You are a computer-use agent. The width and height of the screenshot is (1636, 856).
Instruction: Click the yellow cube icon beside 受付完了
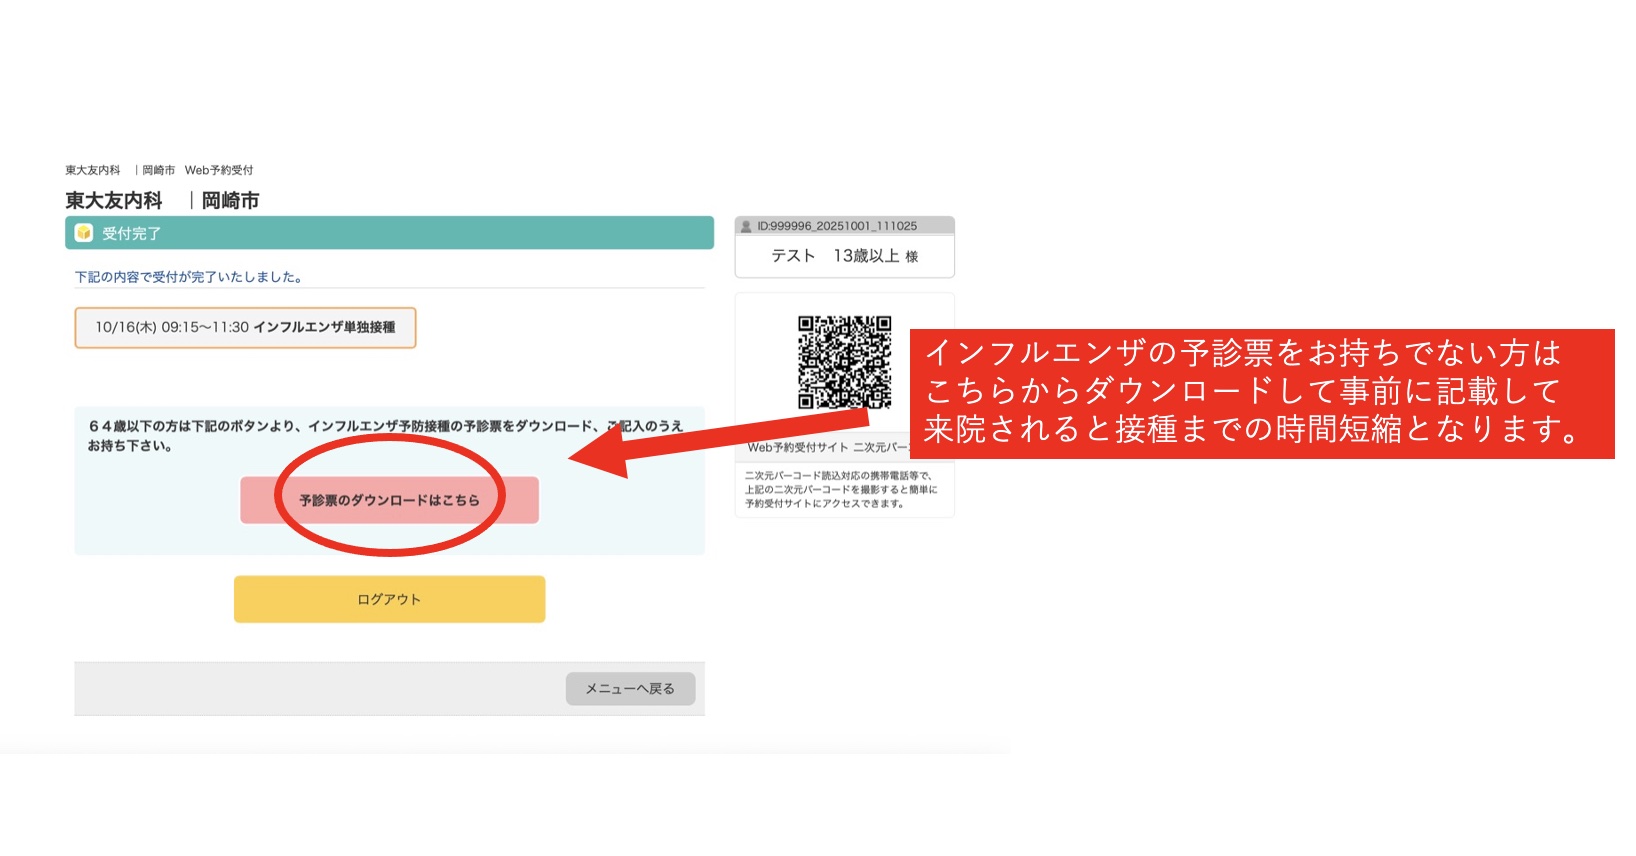coord(84,233)
